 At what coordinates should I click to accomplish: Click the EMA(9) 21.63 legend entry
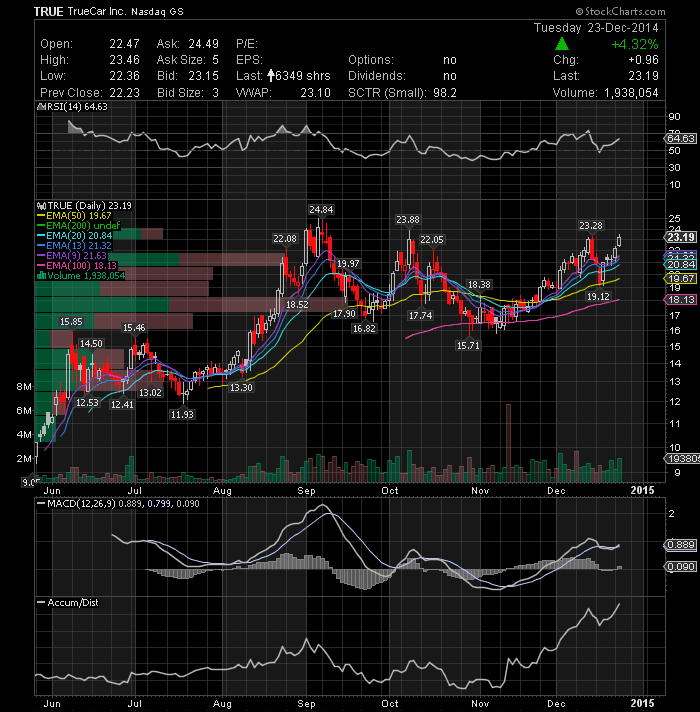(76, 256)
